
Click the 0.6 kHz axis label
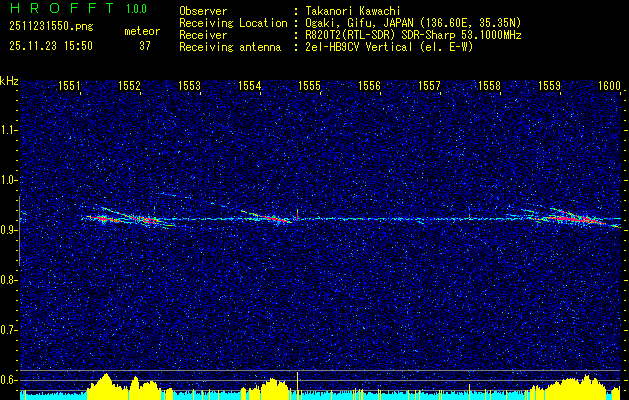9,380
